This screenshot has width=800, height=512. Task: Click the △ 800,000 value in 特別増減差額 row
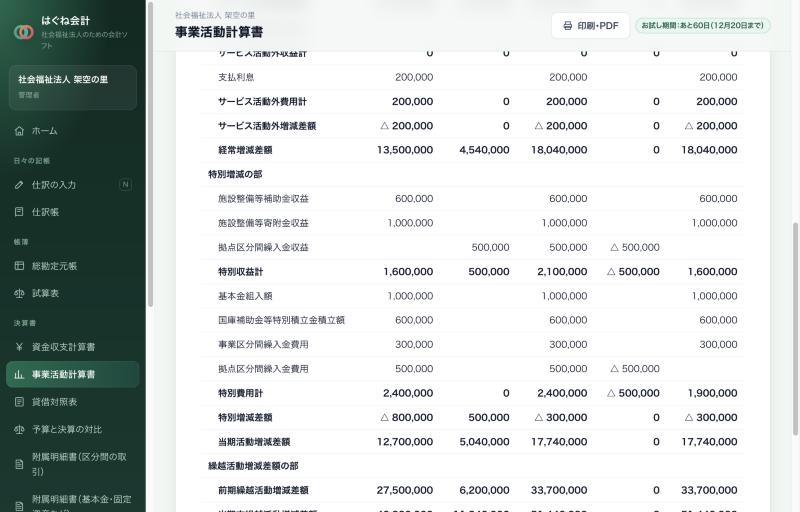(407, 418)
